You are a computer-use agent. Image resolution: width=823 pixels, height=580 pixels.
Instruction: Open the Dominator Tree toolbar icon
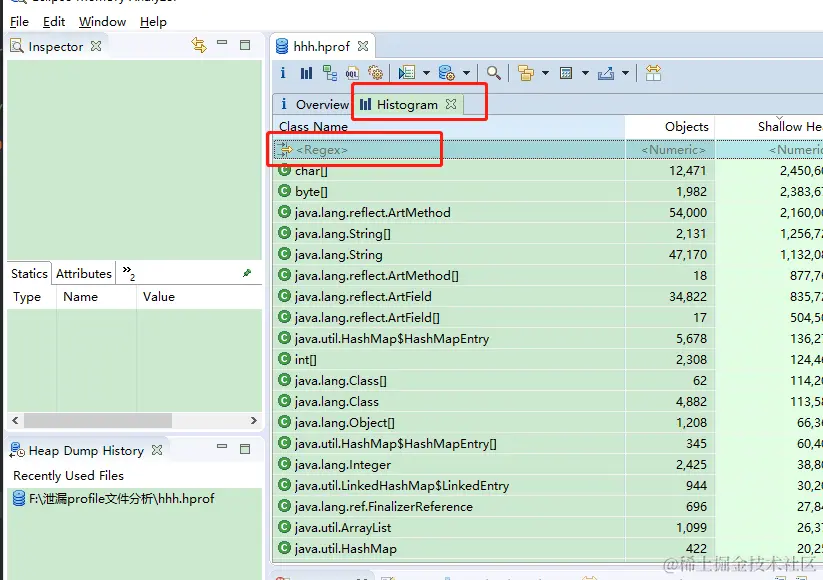[x=330, y=73]
